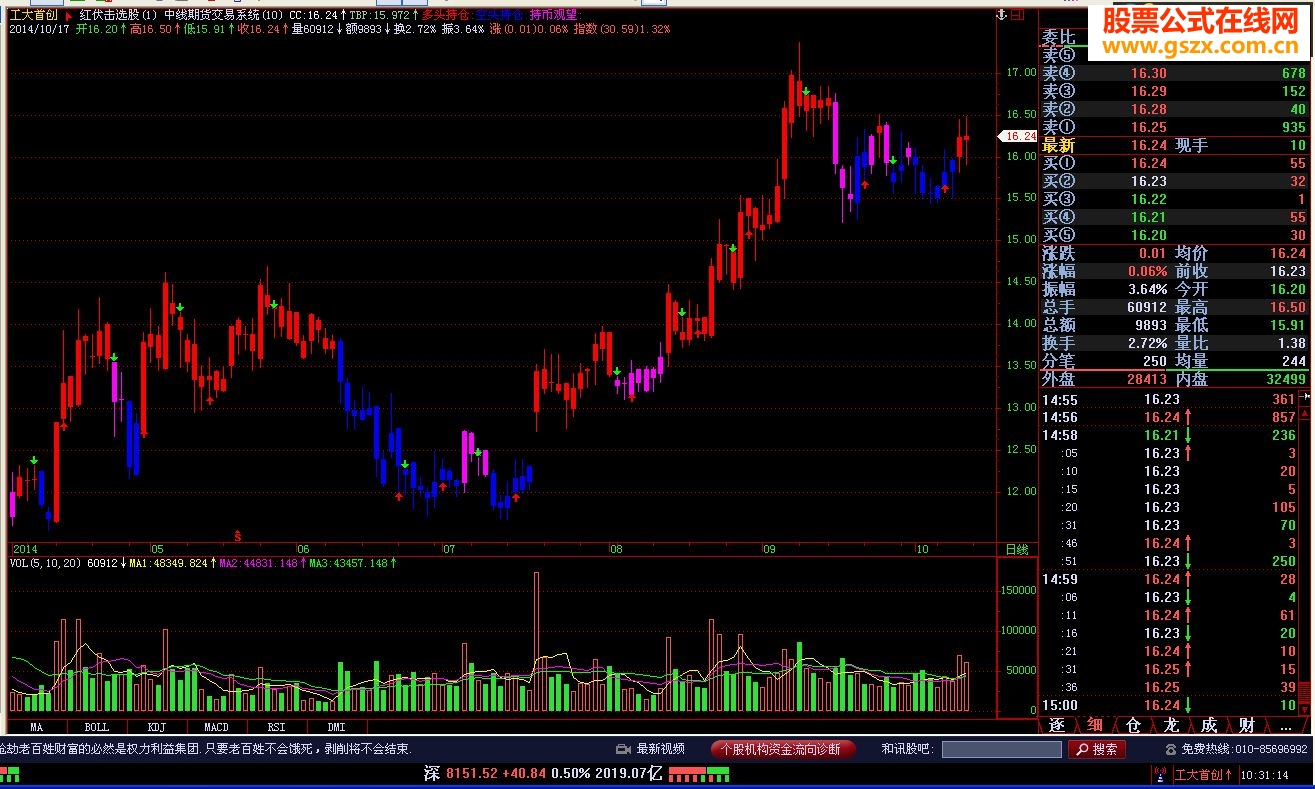Click the 工大首创 stock name in the title
This screenshot has width=1315, height=789.
34,16
